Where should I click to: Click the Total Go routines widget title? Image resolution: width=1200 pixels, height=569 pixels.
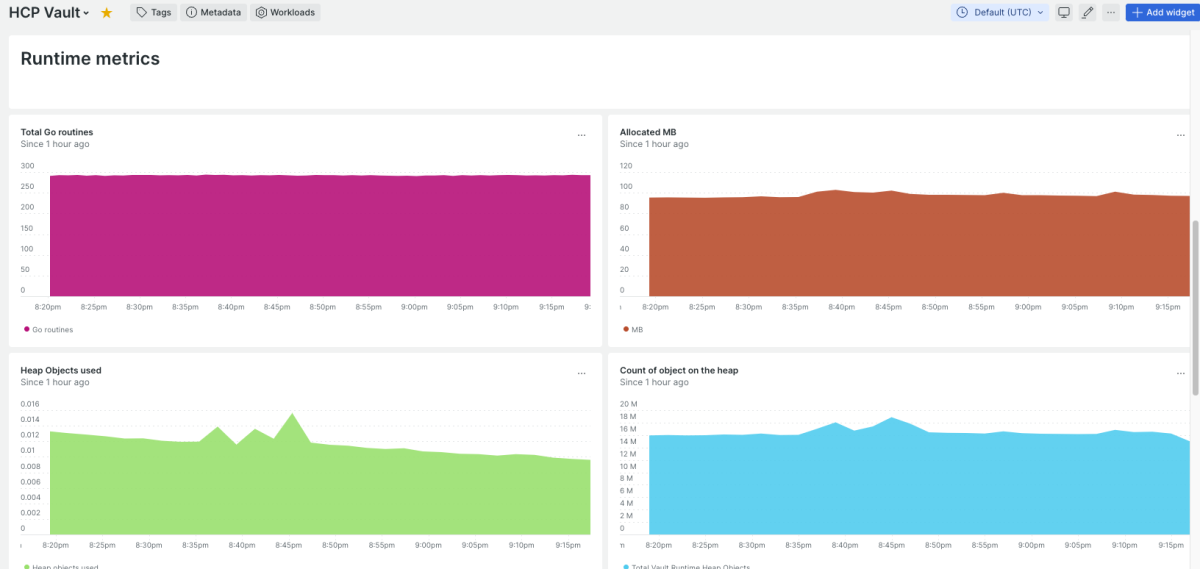[x=57, y=132]
